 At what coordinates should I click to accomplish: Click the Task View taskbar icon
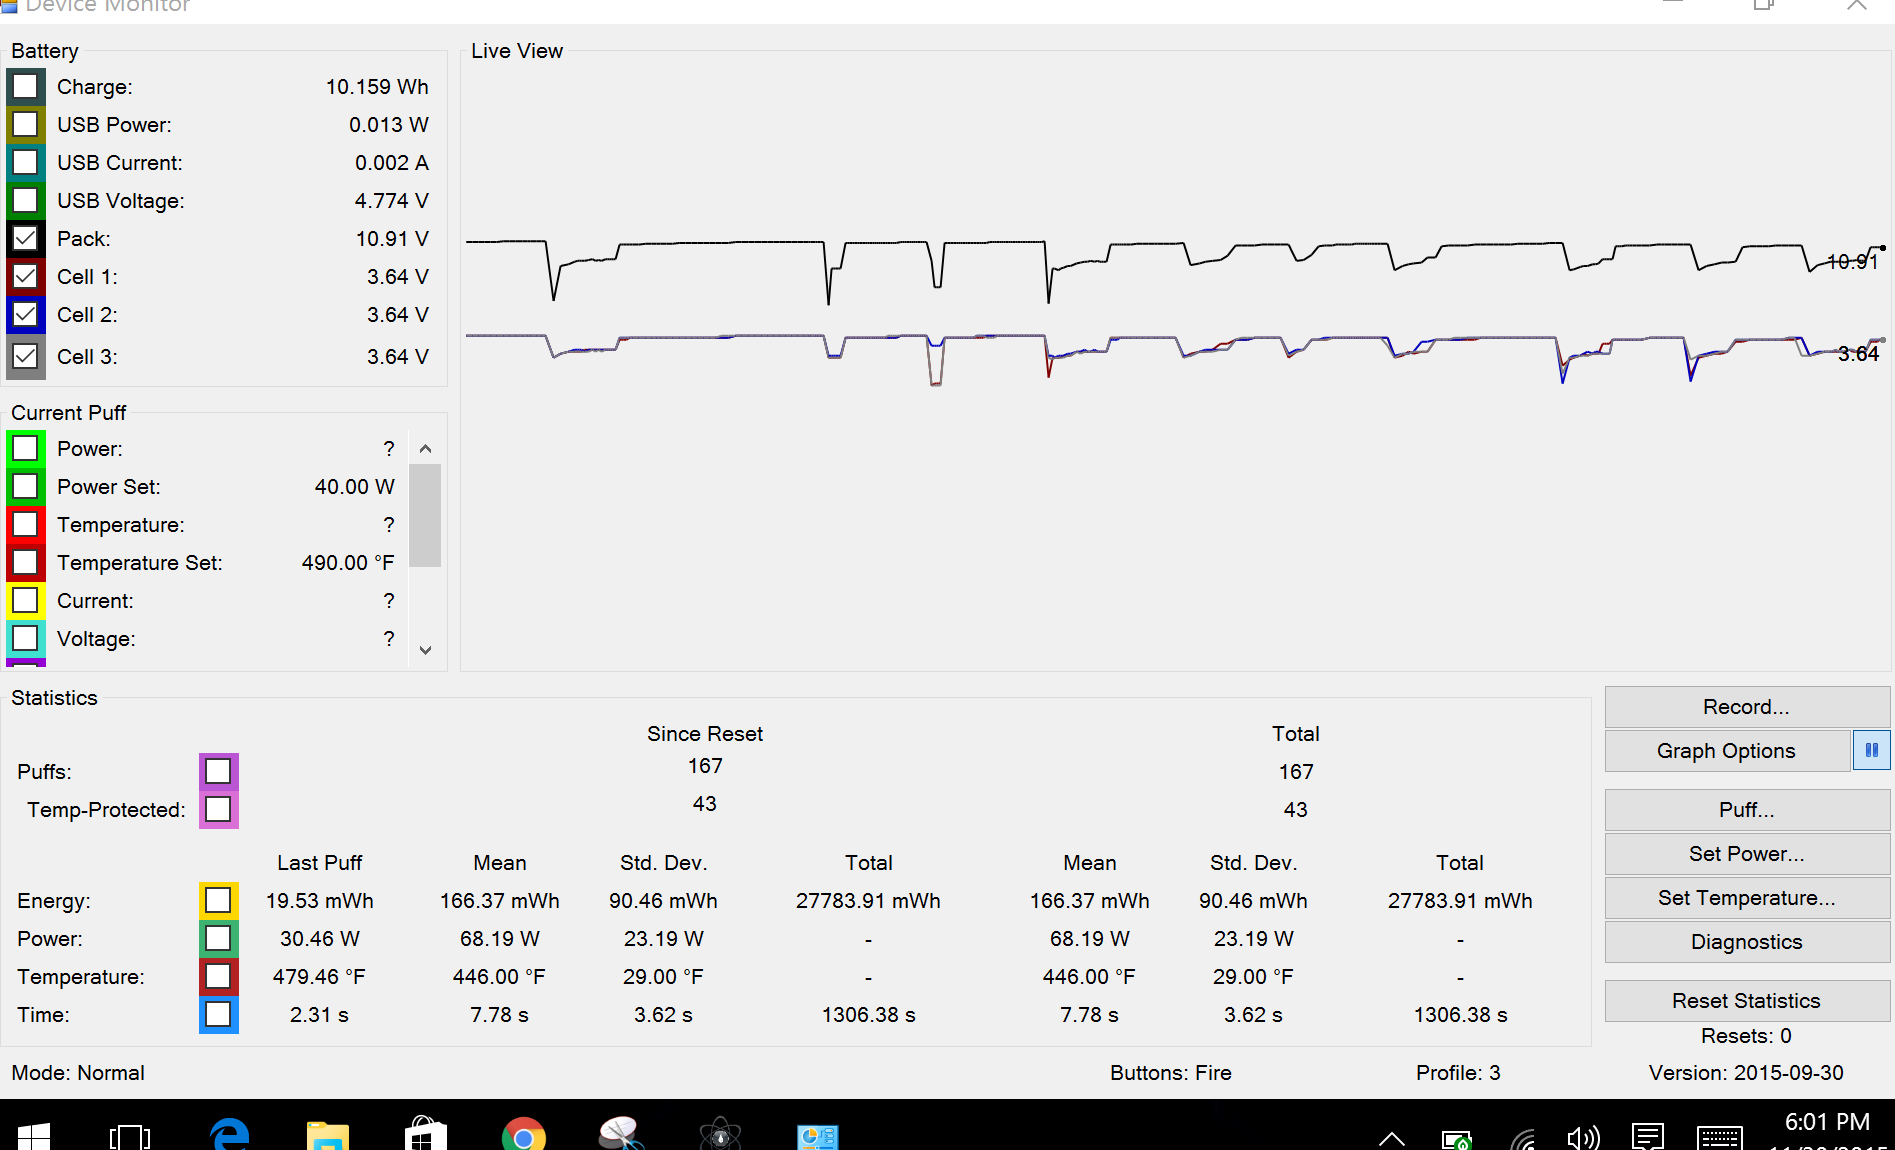coord(130,1136)
